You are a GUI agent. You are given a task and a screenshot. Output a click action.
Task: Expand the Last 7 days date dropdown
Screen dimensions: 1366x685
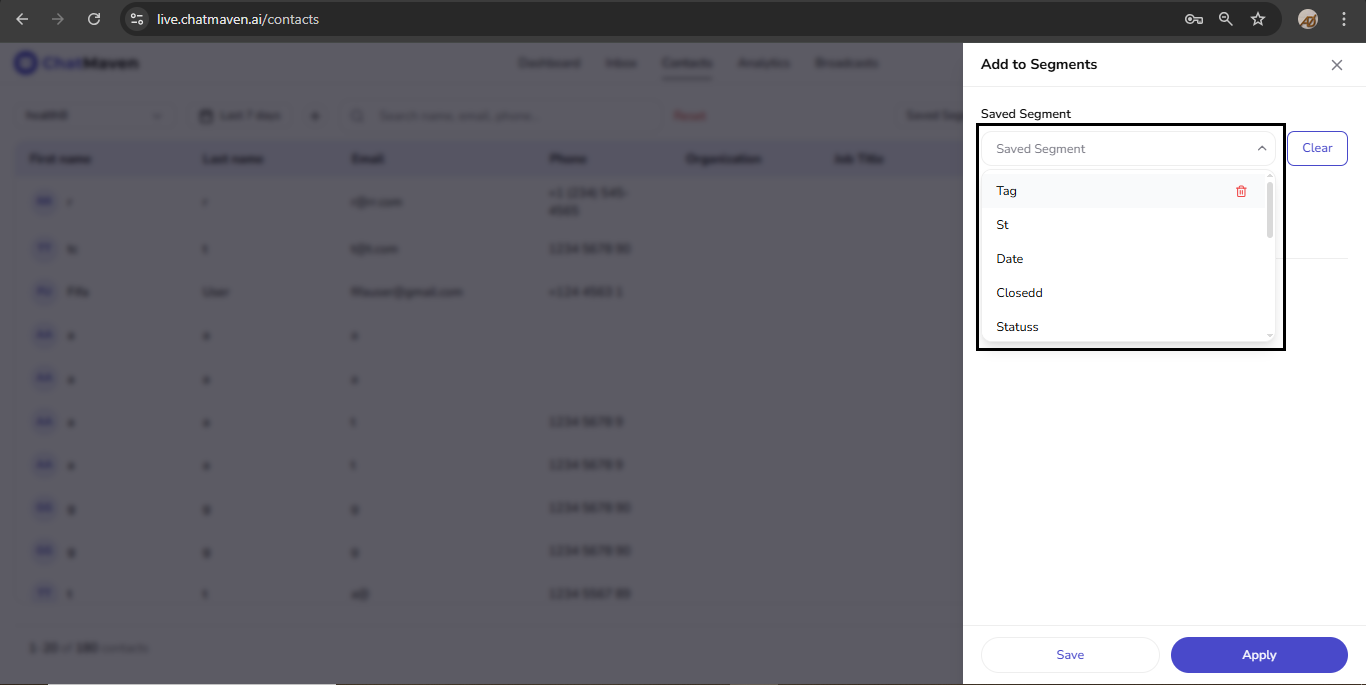tap(247, 115)
